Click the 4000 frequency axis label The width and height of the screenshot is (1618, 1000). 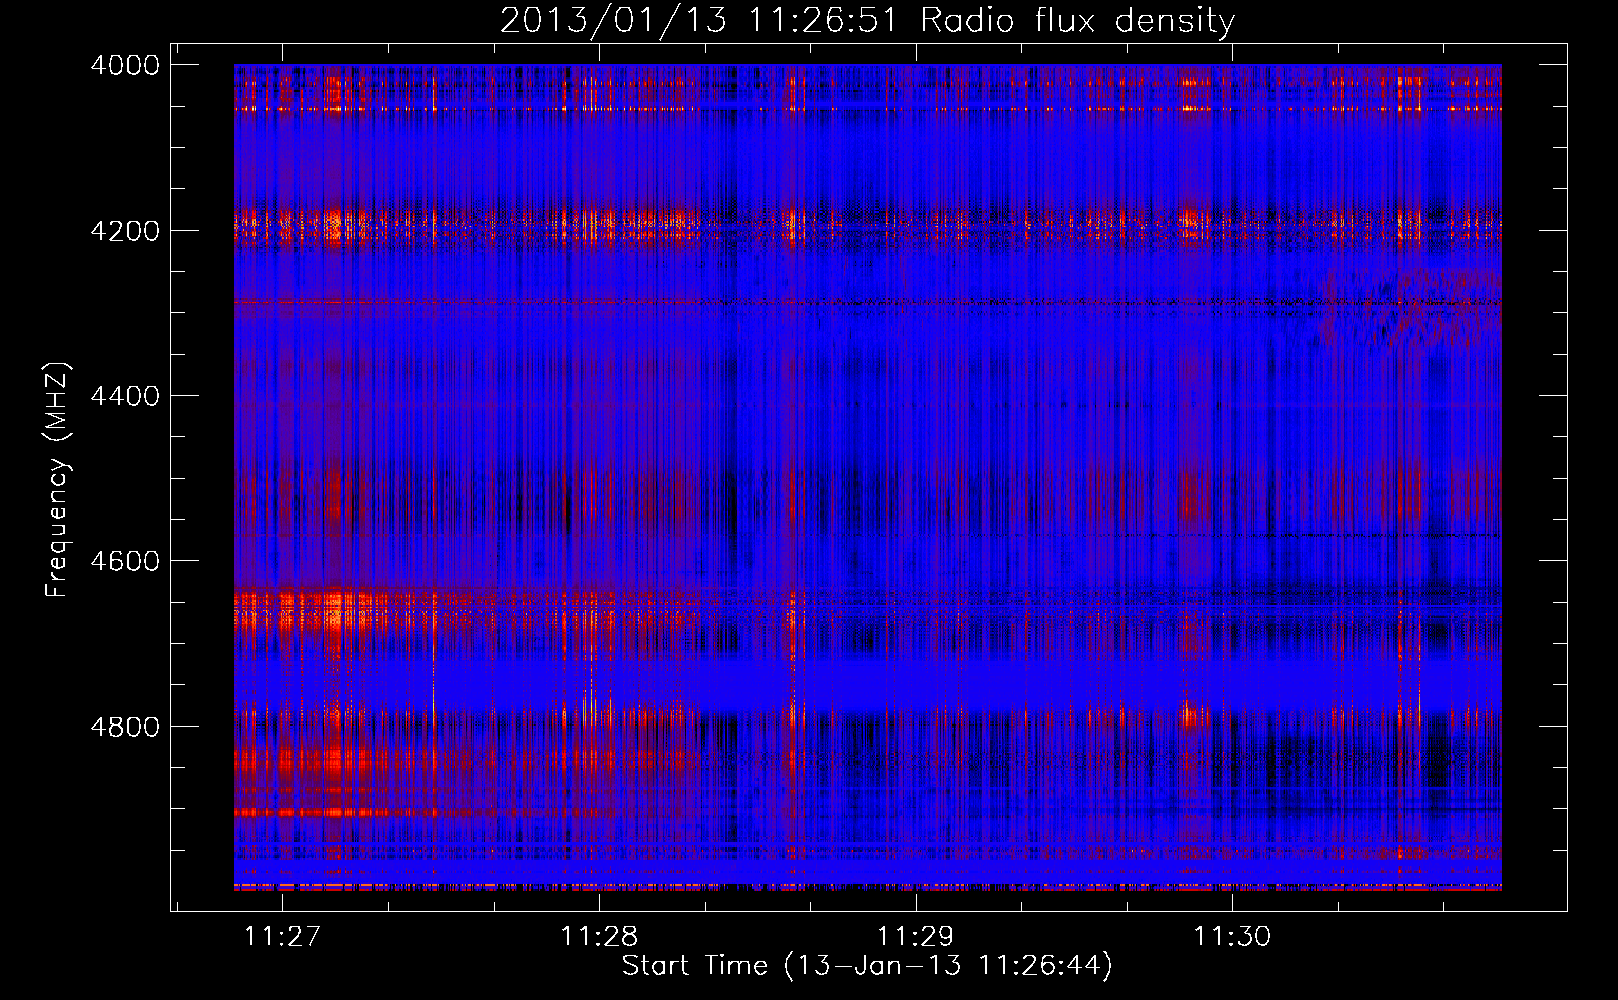(x=125, y=65)
